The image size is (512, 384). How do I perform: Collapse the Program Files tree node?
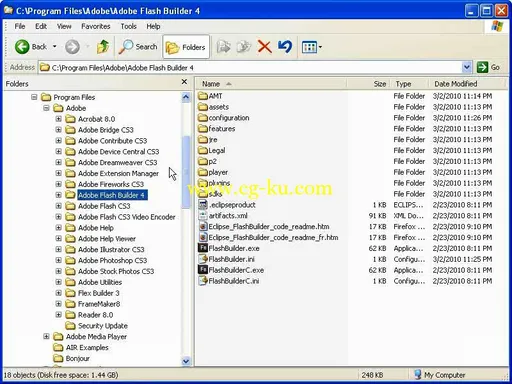point(34,97)
